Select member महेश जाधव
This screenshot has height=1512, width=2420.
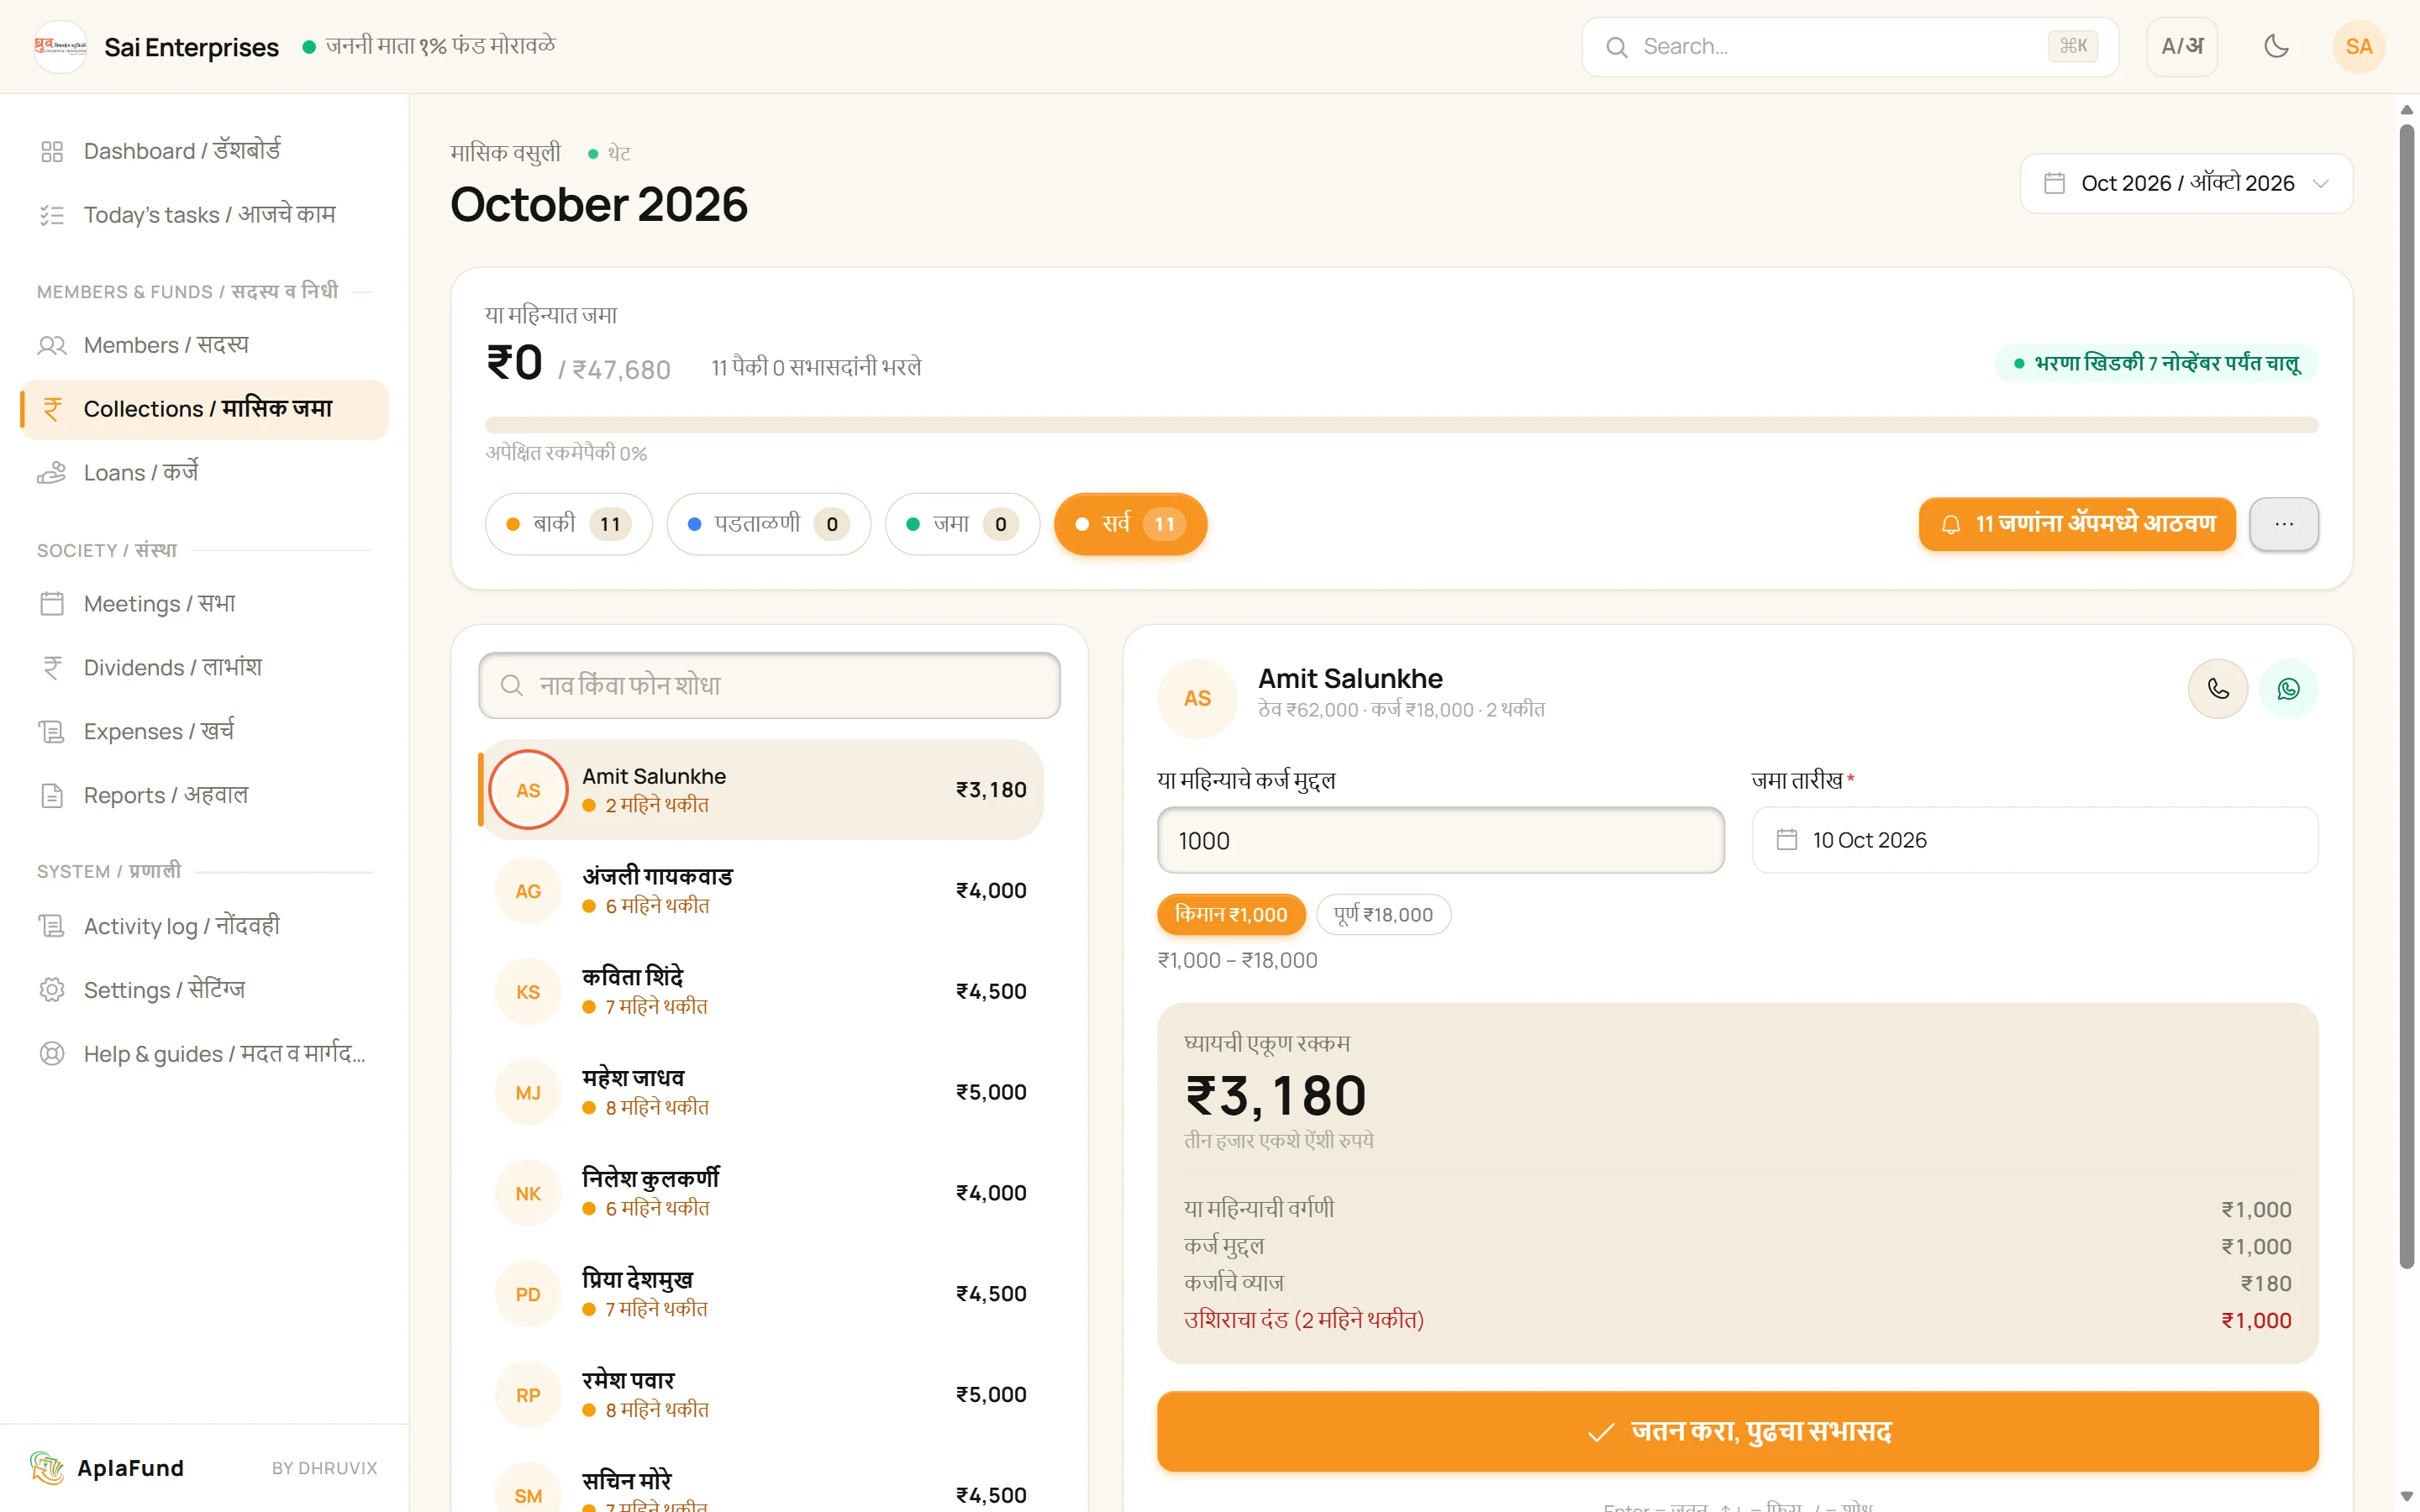[x=761, y=1093]
